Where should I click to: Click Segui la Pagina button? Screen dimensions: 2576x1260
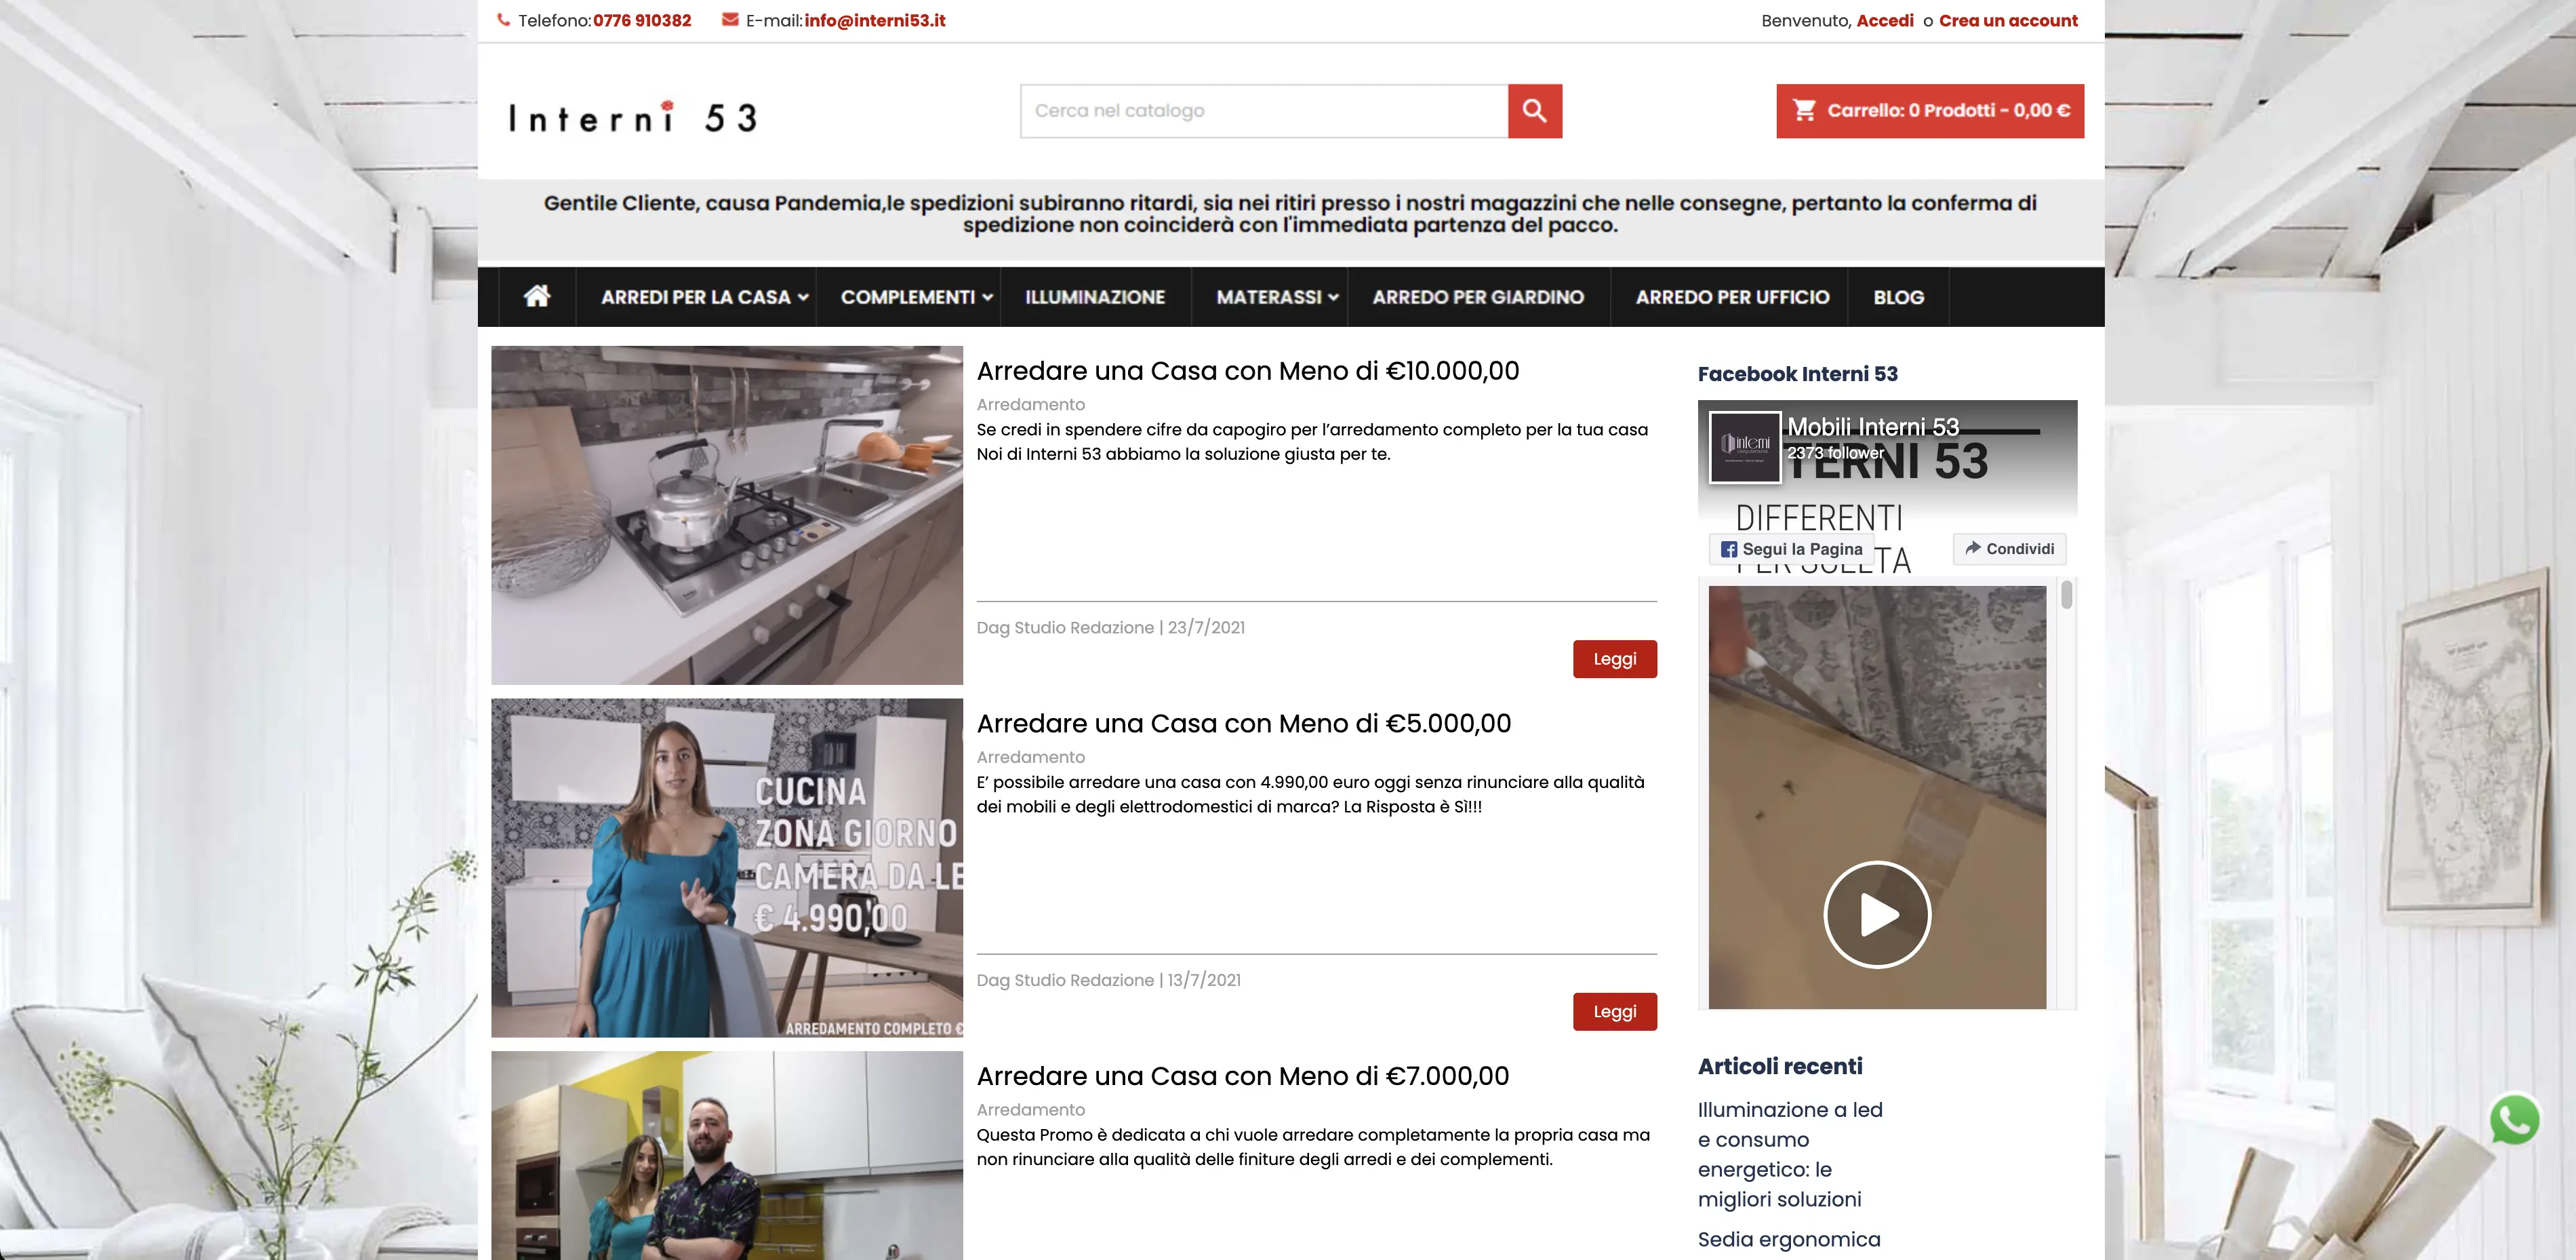pos(1791,549)
